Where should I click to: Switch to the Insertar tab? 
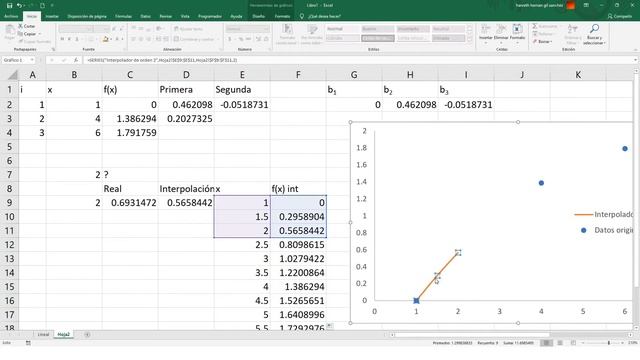point(52,16)
